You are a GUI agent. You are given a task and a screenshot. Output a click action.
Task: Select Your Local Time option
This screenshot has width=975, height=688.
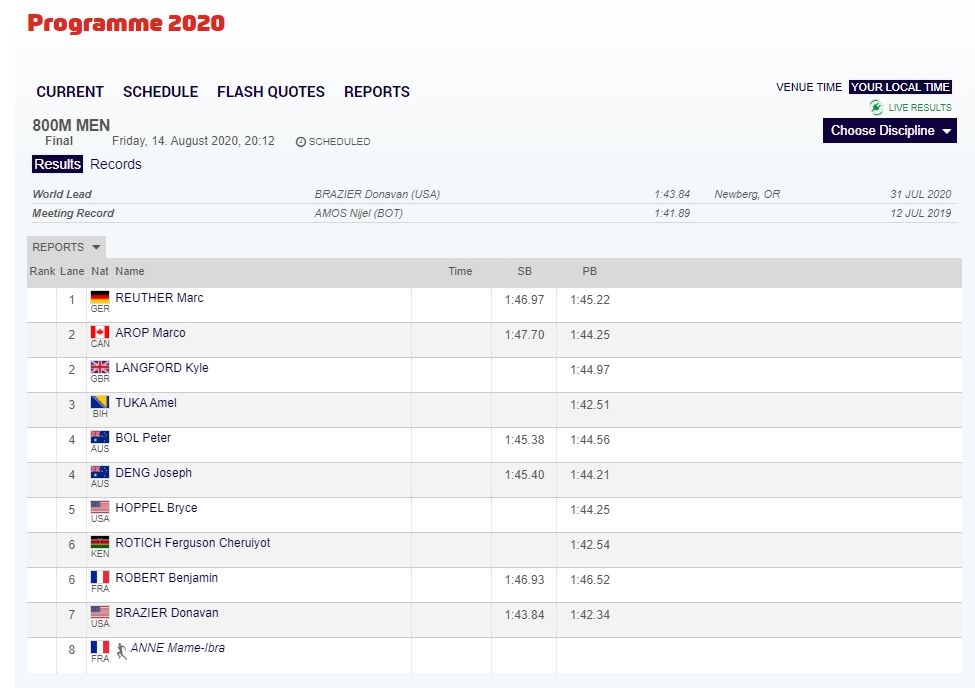[x=900, y=87]
